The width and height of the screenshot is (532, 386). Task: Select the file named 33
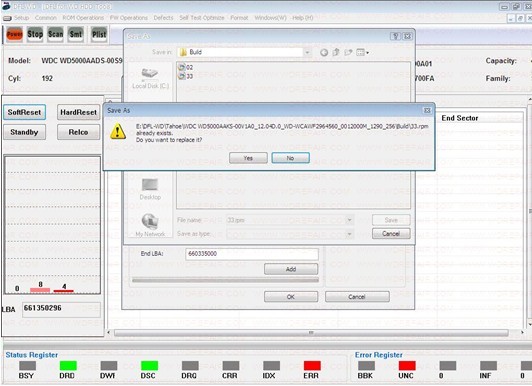coord(186,76)
